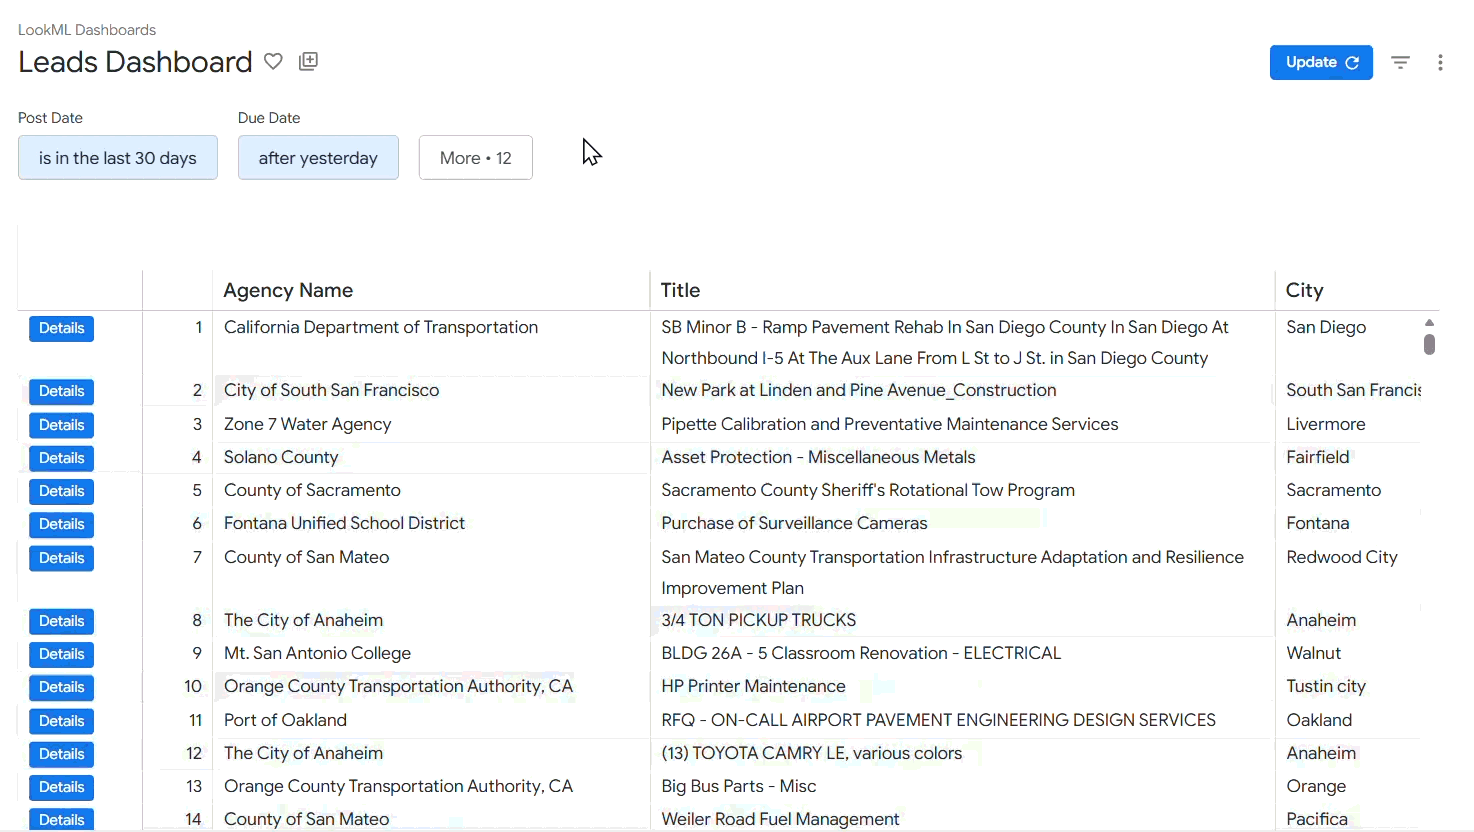Image resolution: width=1474 pixels, height=832 pixels.
Task: Sort table by Title column header
Action: tap(680, 290)
